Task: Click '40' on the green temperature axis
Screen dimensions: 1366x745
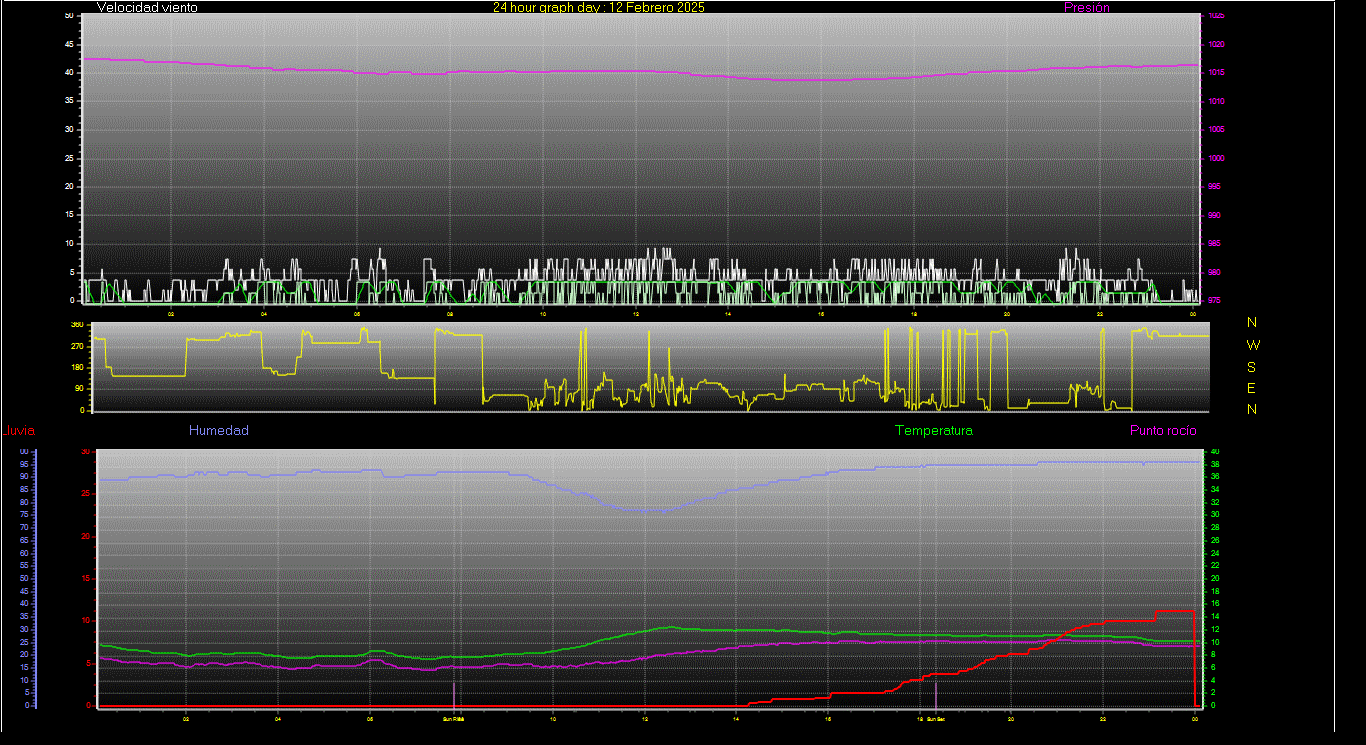Action: point(1215,452)
